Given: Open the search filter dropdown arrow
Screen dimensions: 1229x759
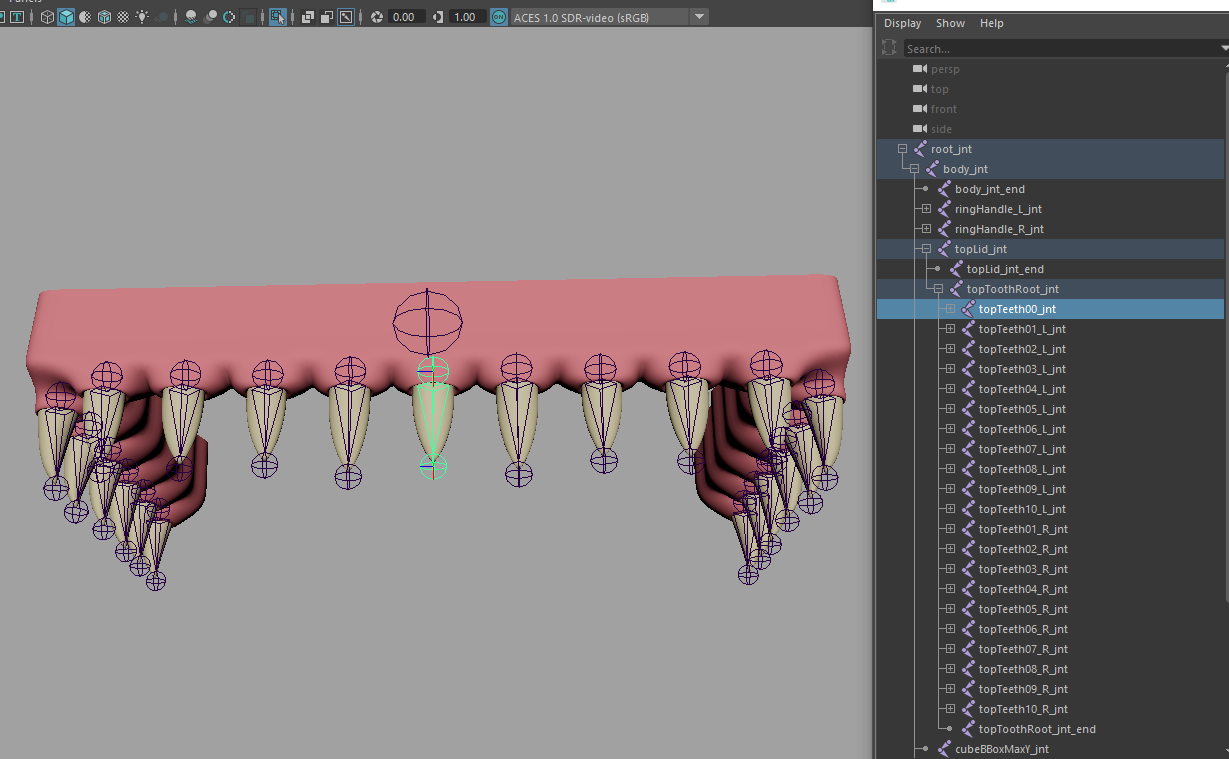Looking at the screenshot, I should 1224,48.
